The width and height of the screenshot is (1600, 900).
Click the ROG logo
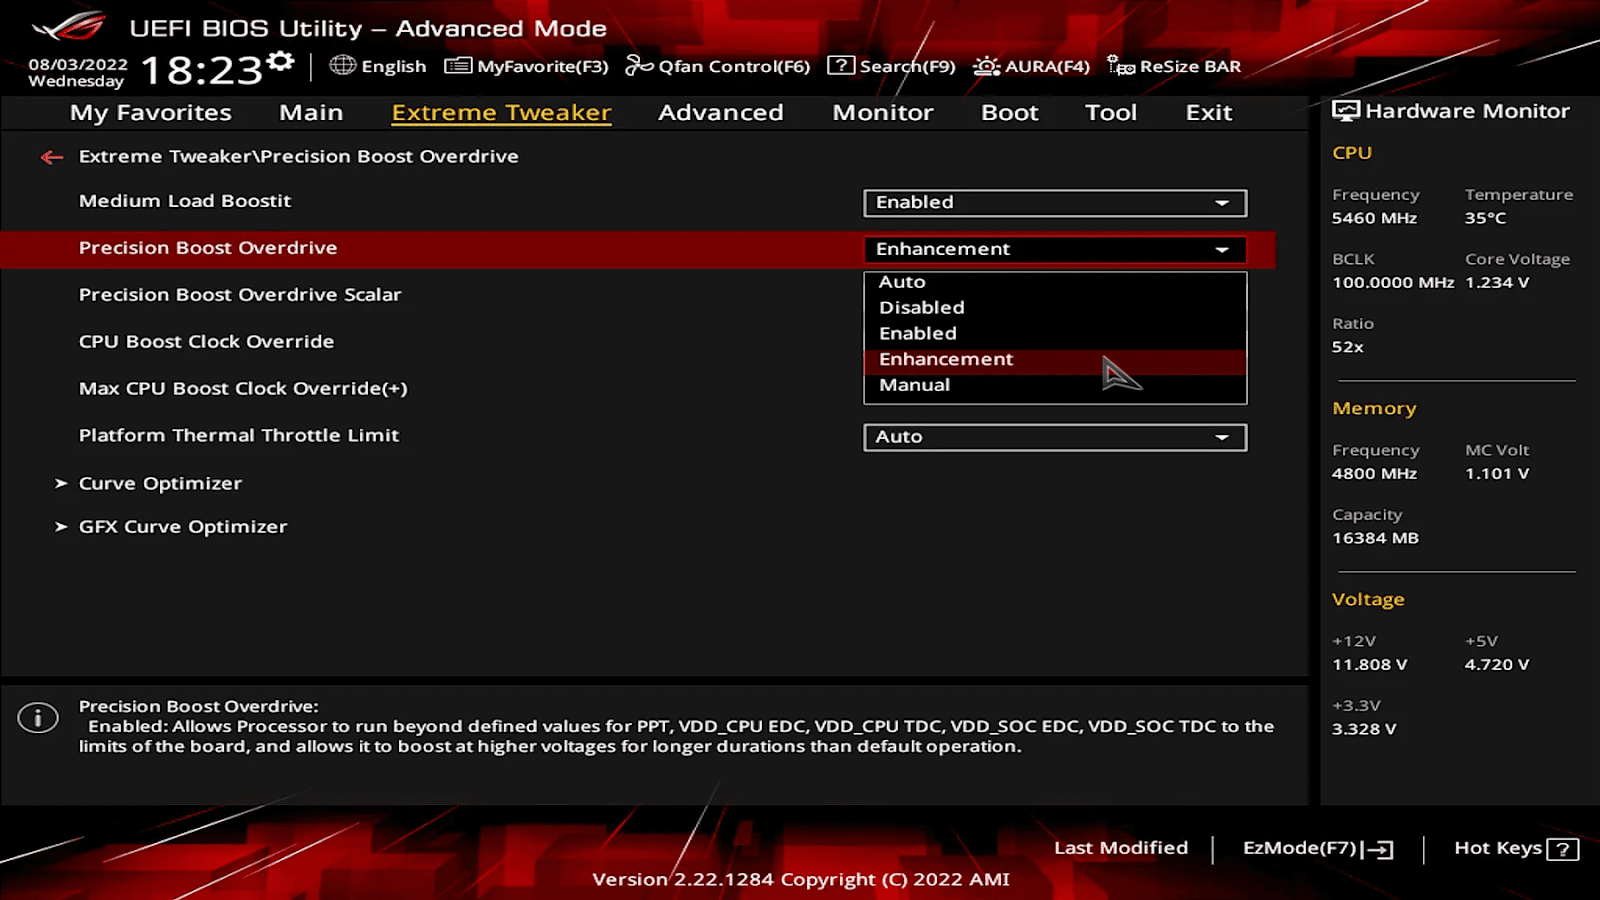(68, 26)
